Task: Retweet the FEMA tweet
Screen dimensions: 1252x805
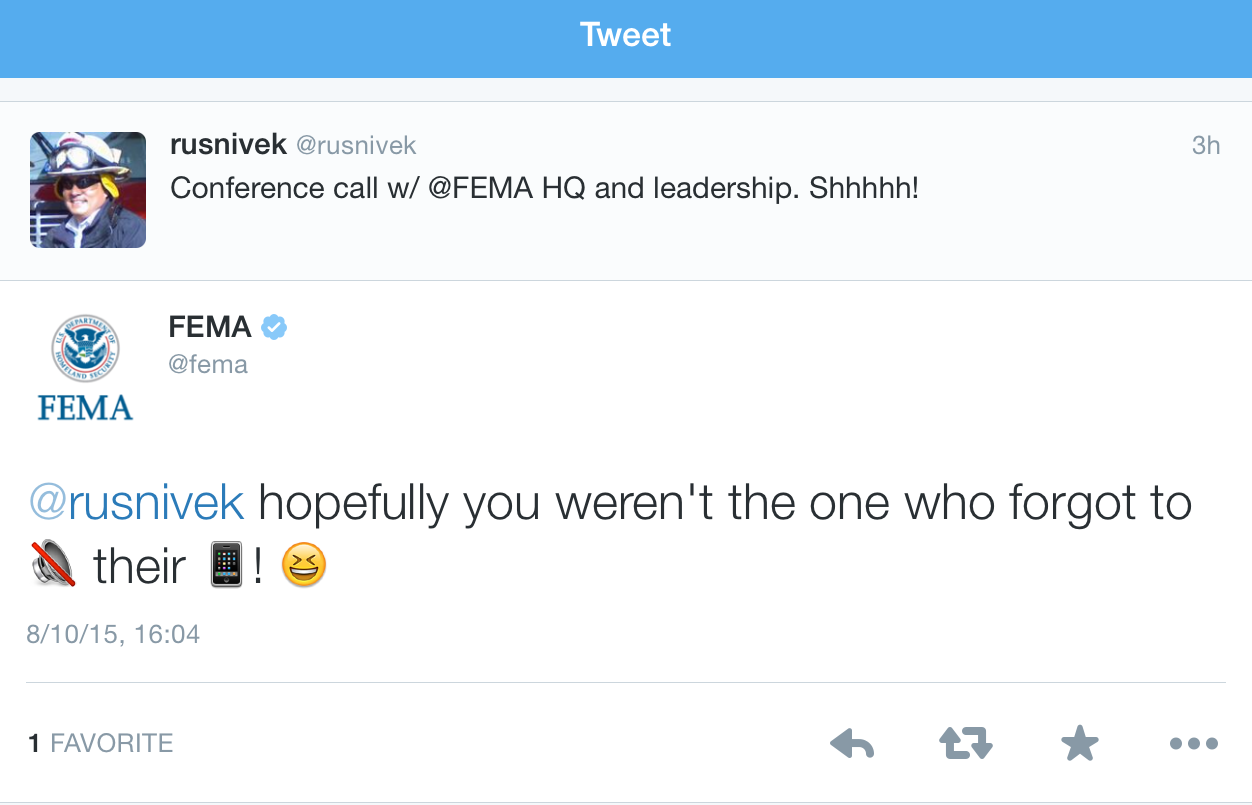Action: pyautogui.click(x=965, y=743)
